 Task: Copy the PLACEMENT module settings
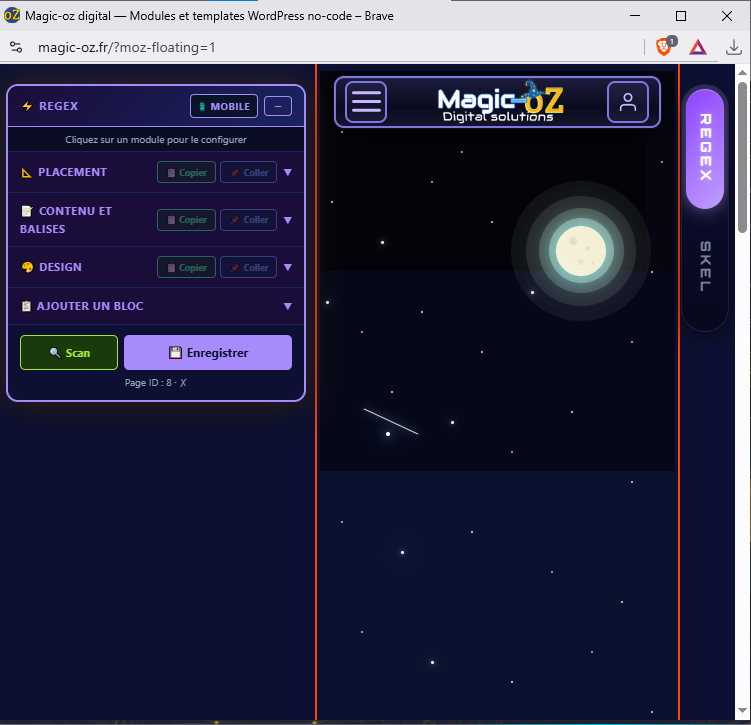[186, 172]
